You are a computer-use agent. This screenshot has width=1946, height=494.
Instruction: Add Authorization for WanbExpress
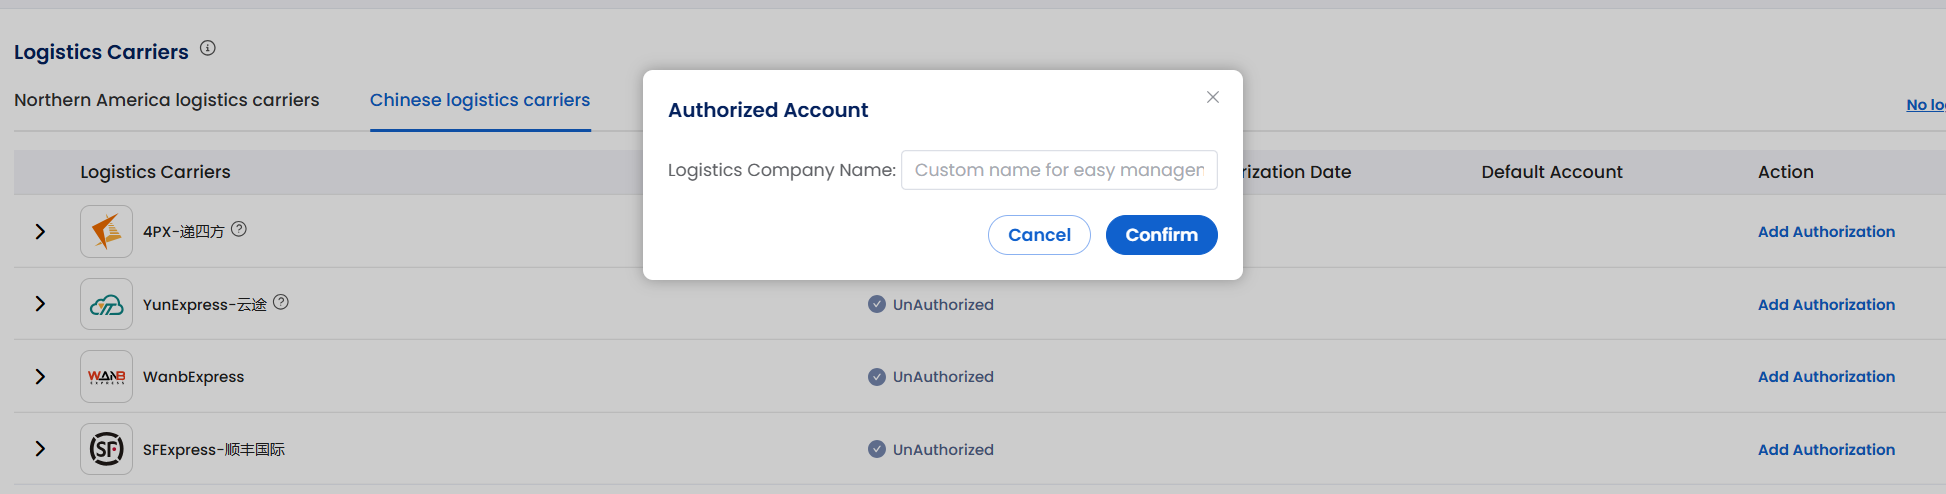[1826, 377]
